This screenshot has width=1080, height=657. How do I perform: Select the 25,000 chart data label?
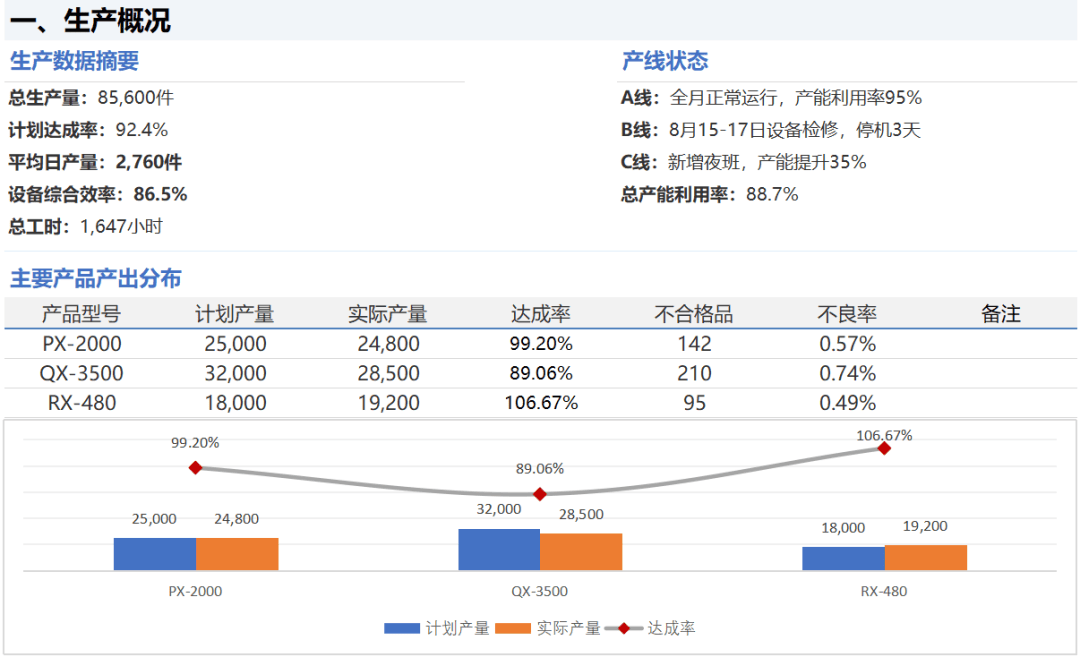point(154,519)
